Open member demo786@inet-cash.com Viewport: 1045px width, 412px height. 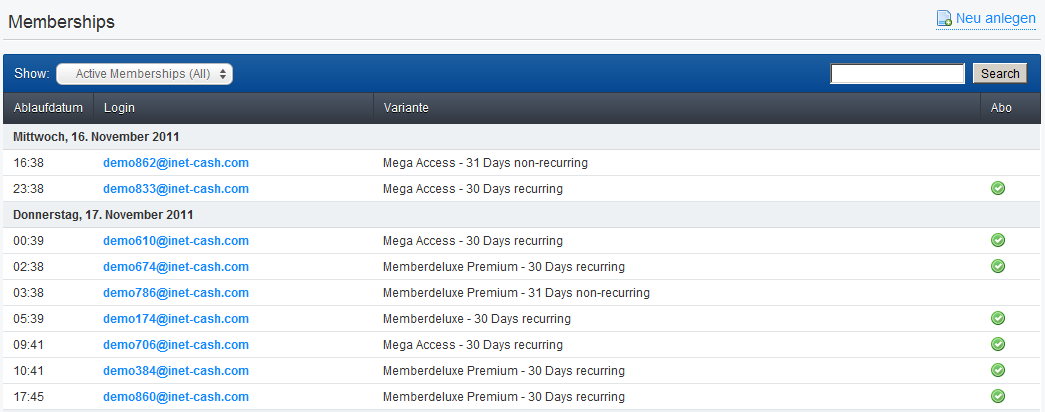point(176,293)
